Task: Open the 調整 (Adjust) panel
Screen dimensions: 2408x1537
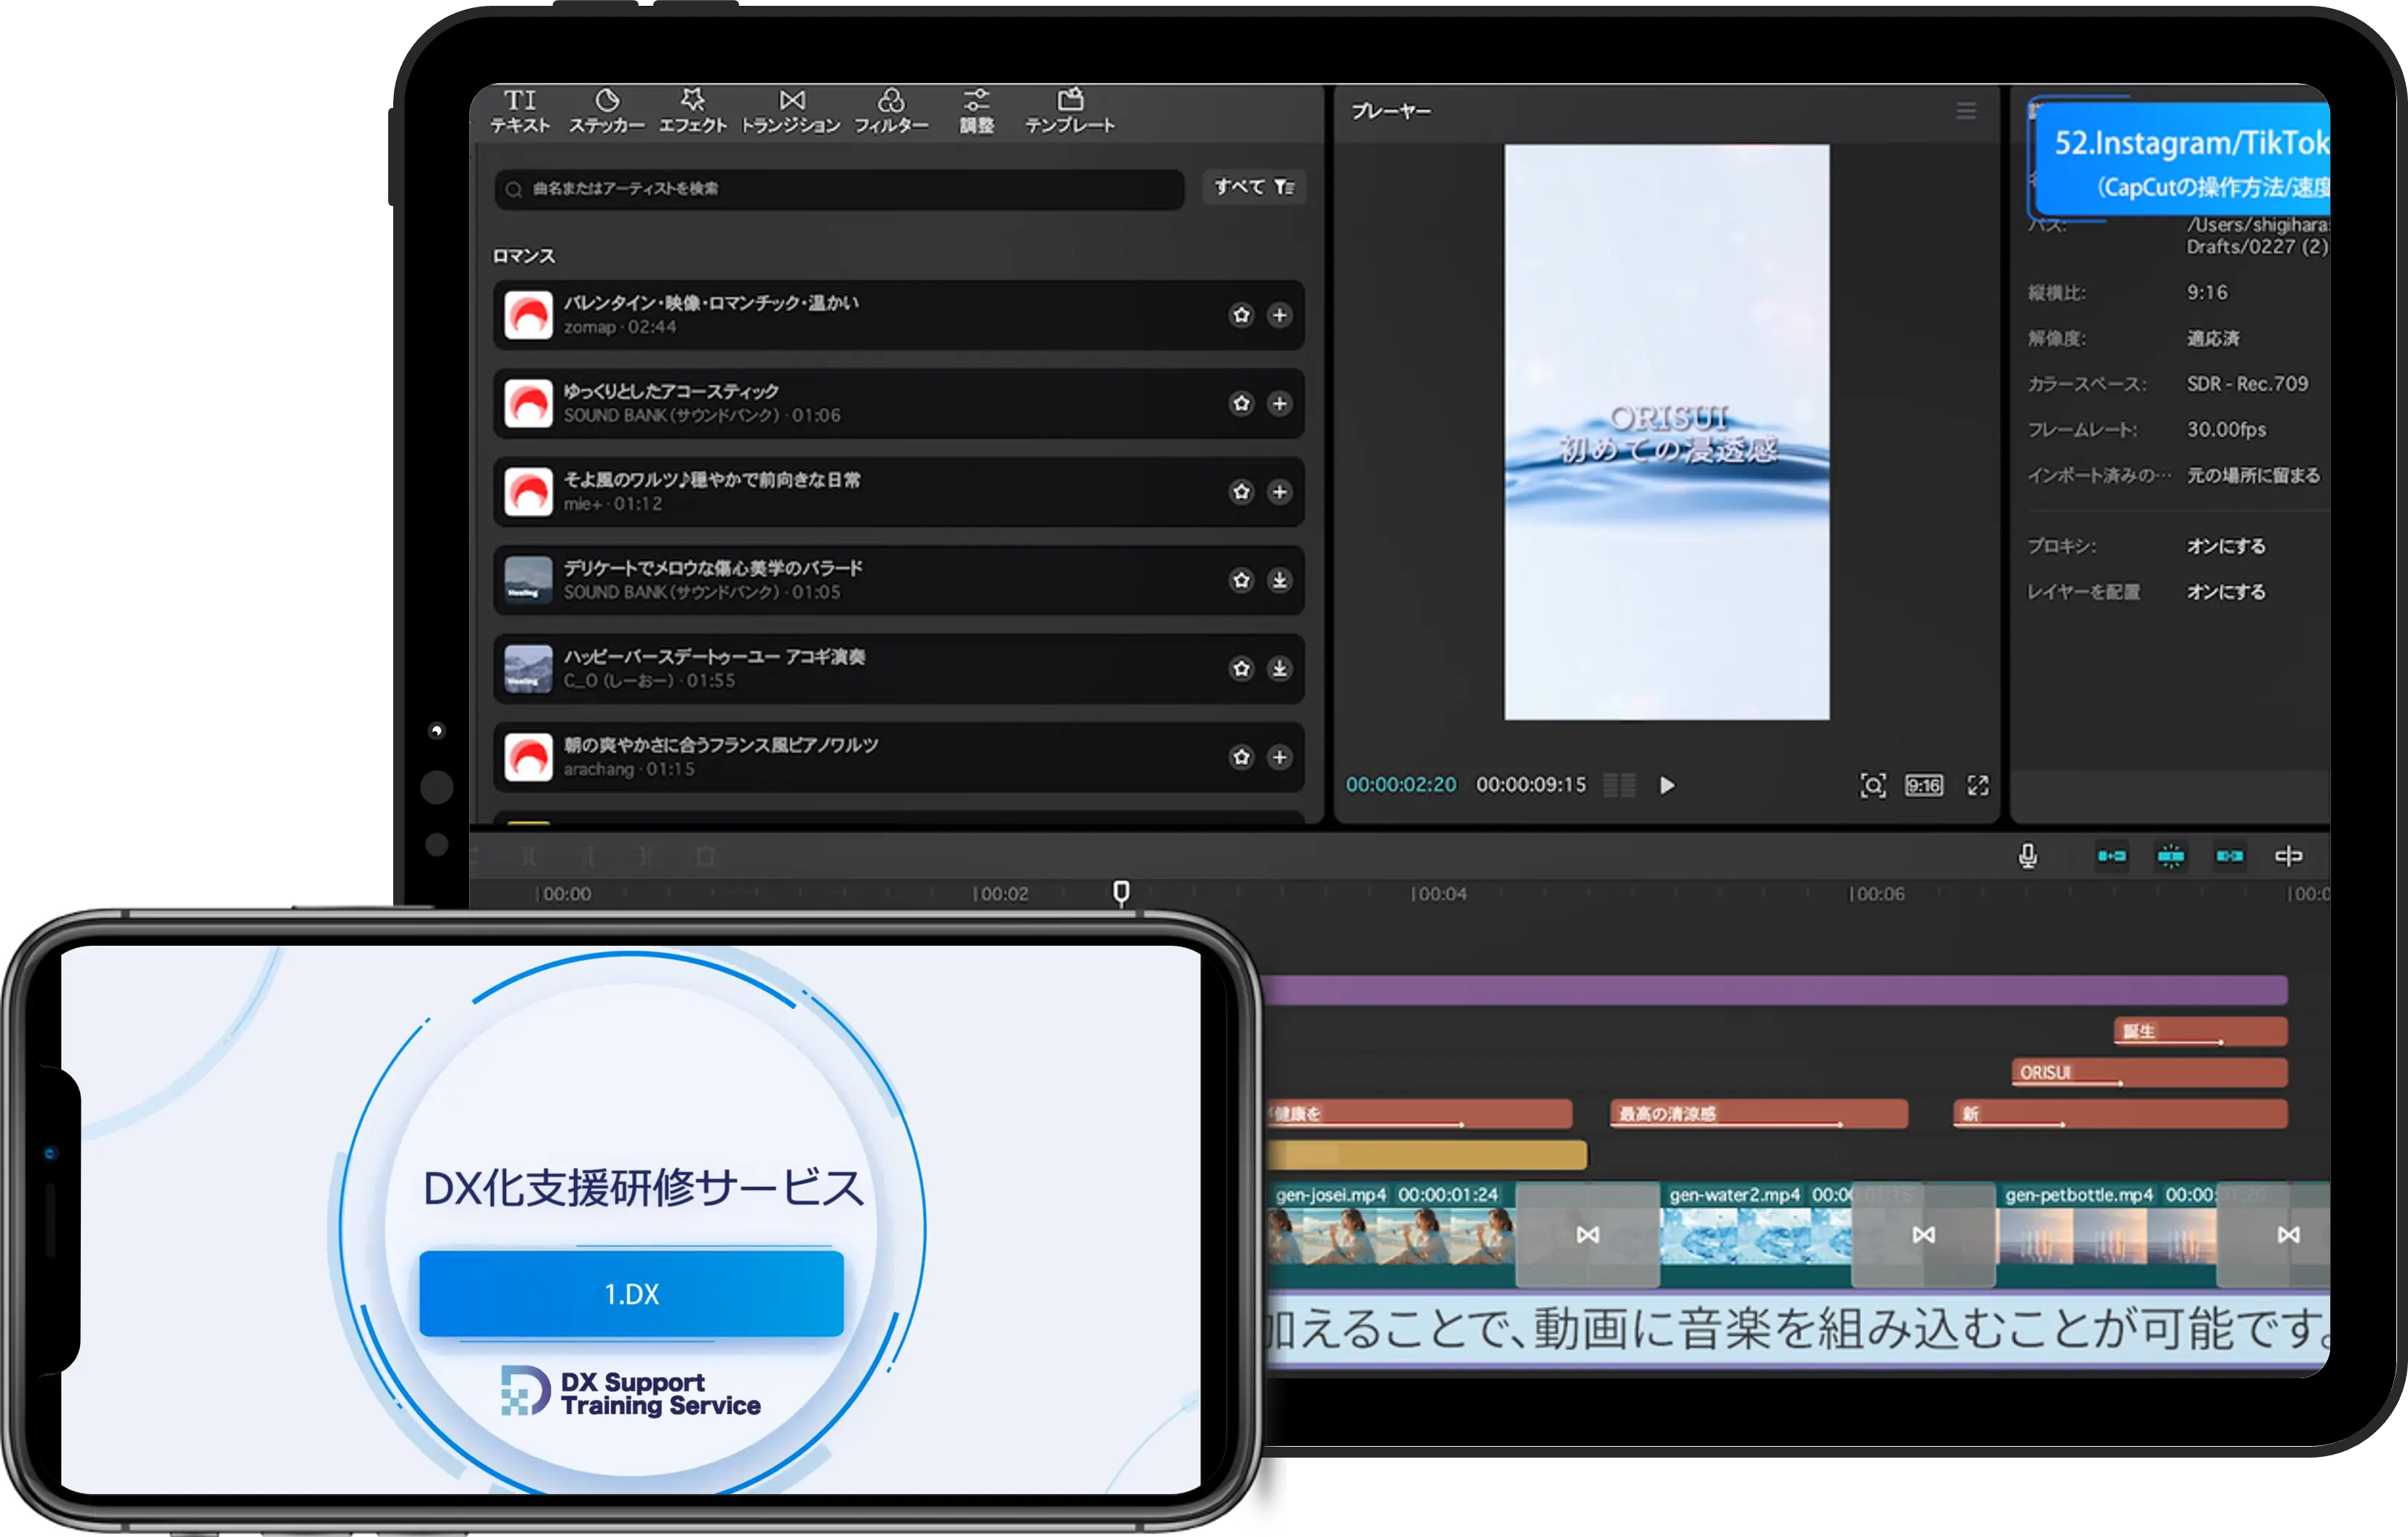Action: (977, 110)
